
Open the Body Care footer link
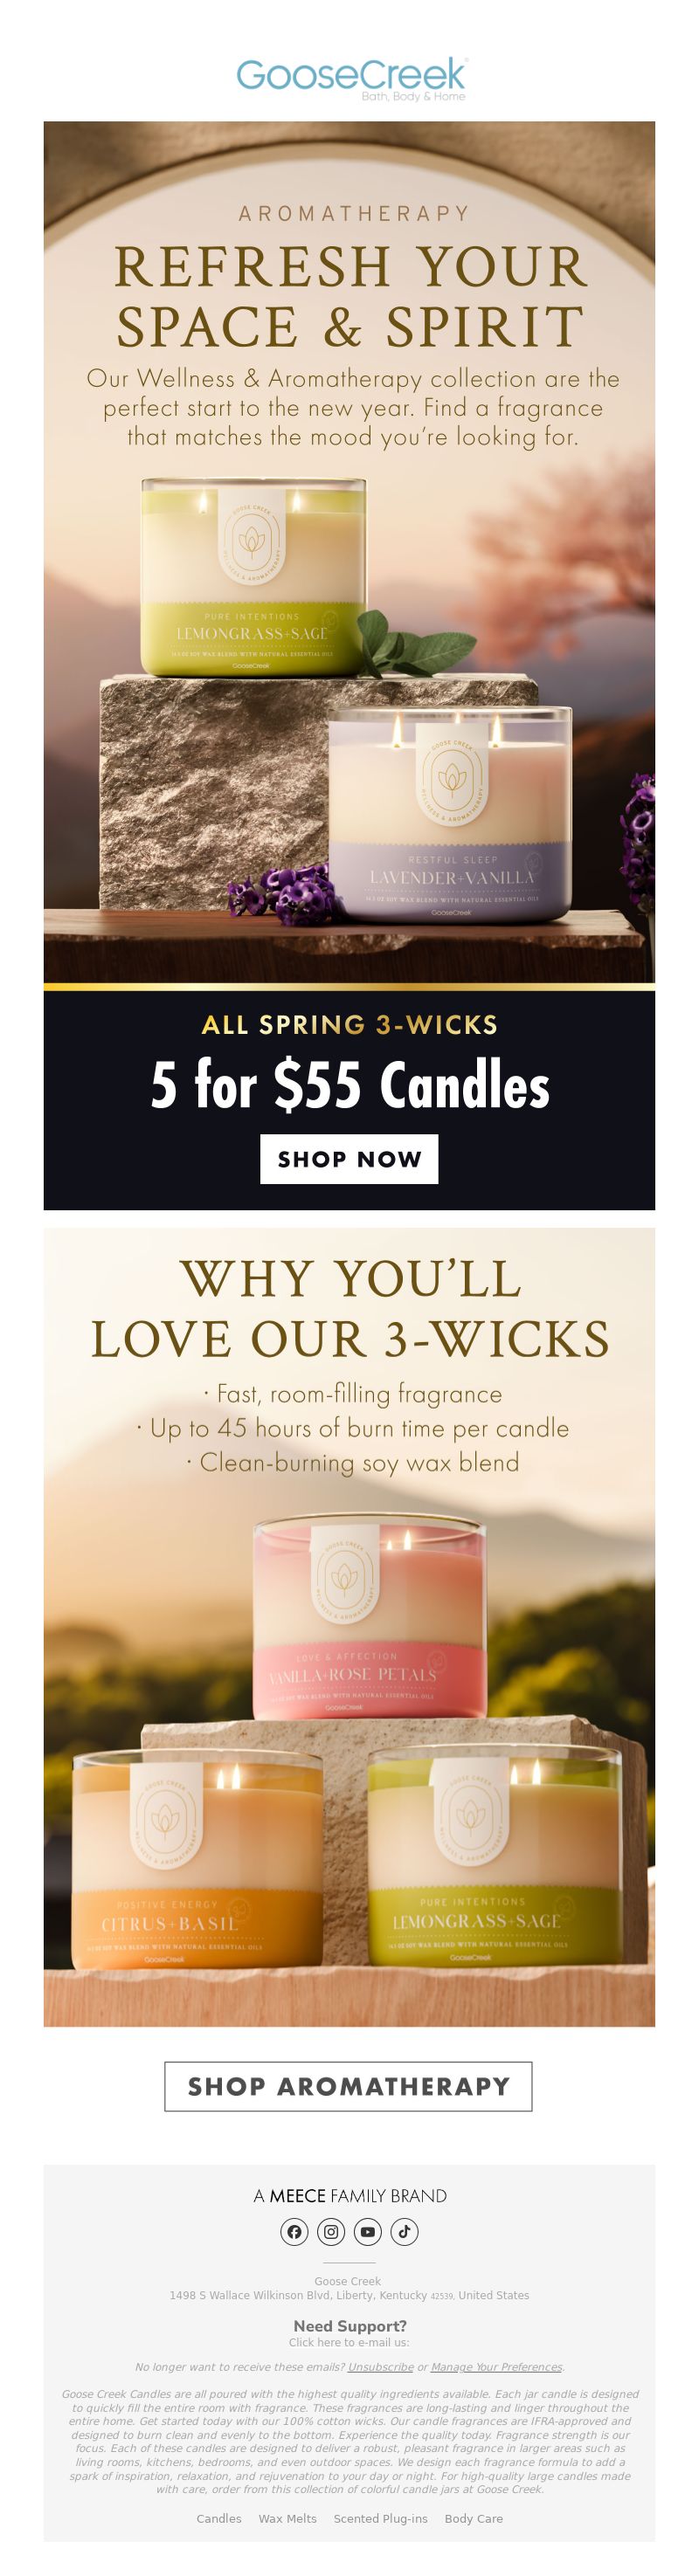click(x=474, y=2518)
